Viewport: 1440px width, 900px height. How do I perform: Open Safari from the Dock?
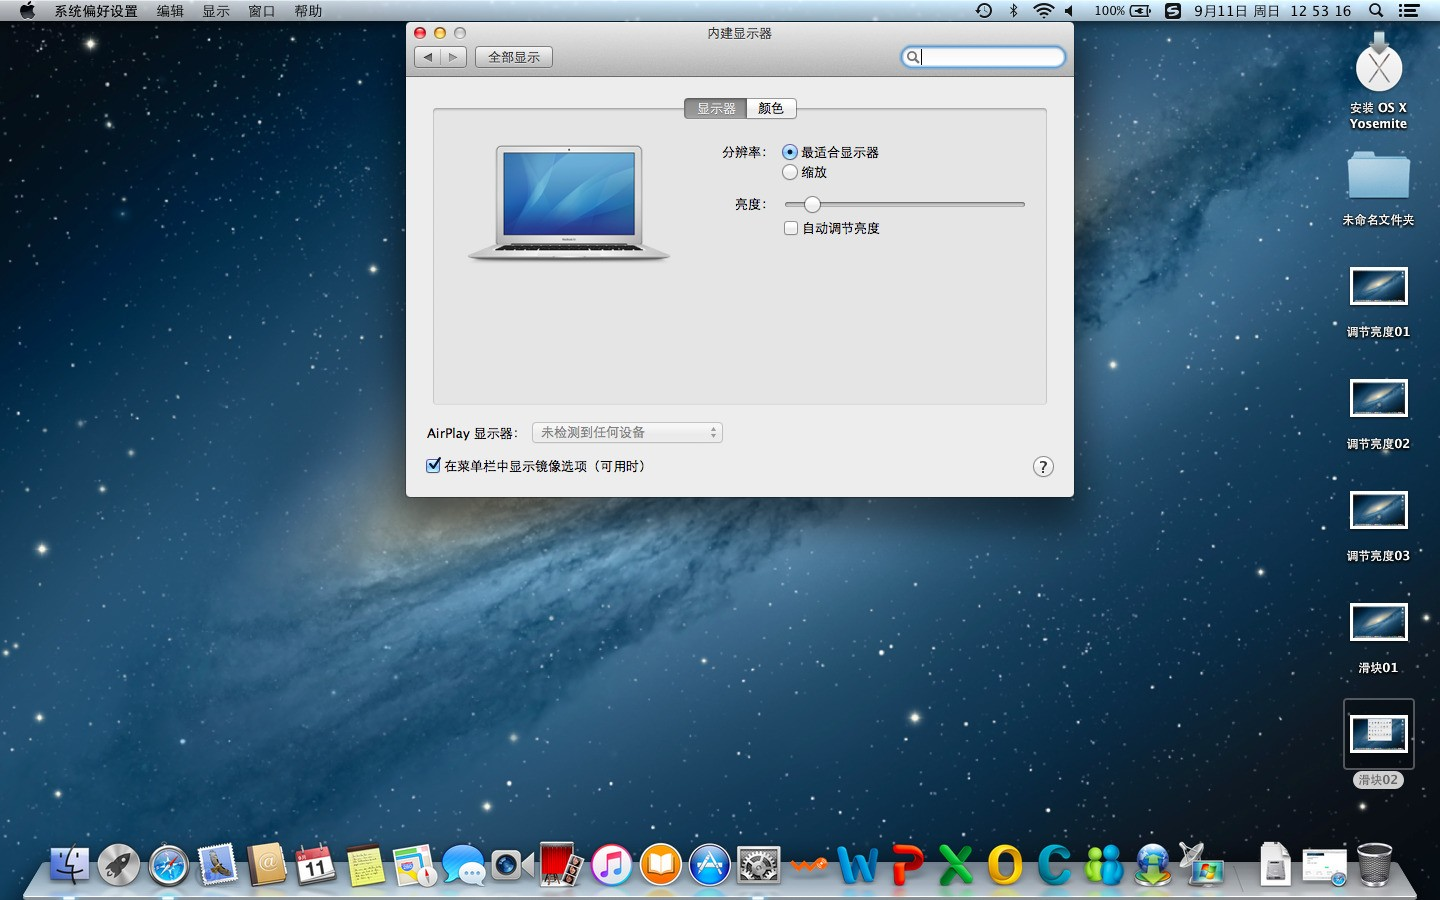point(167,865)
